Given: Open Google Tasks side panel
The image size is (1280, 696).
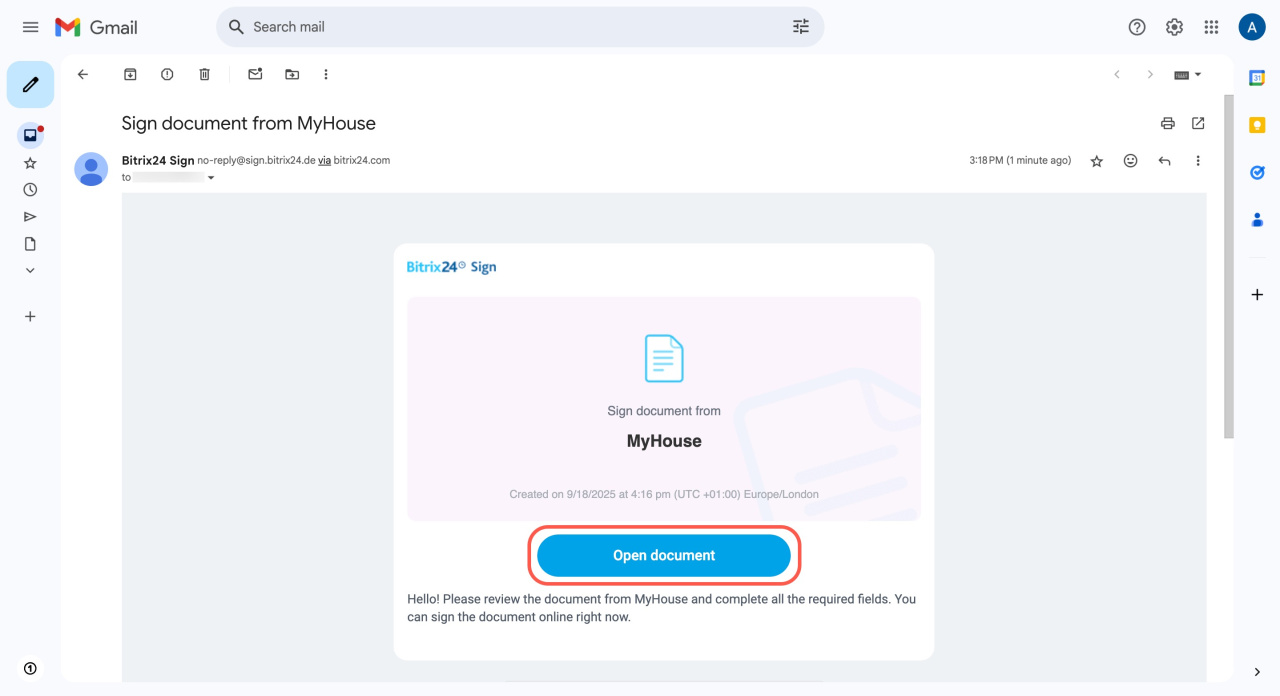Looking at the screenshot, I should click(x=1257, y=172).
